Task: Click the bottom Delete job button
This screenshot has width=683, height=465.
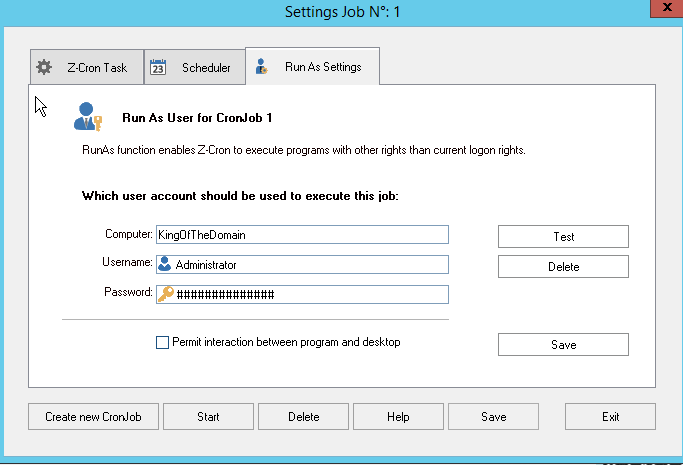Action: 304,417
